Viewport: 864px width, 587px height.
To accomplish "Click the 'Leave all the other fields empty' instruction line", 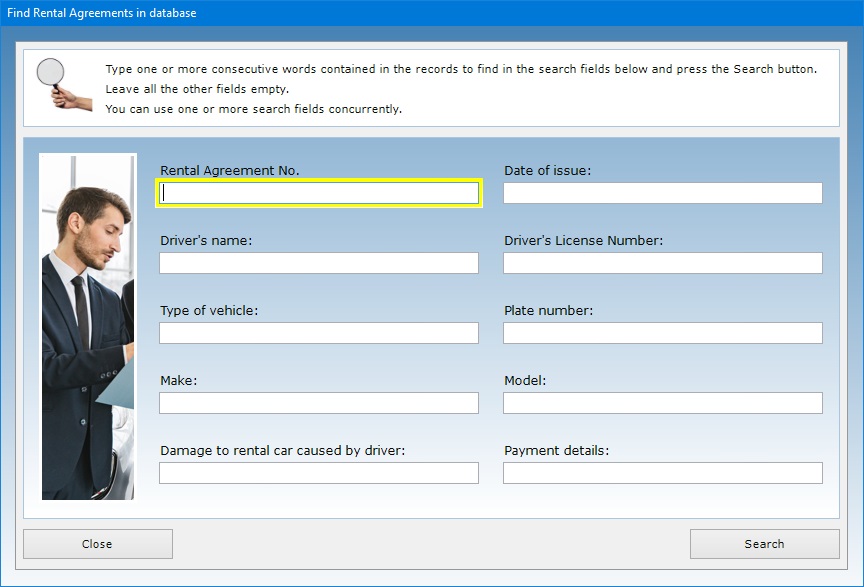I will coord(197,89).
